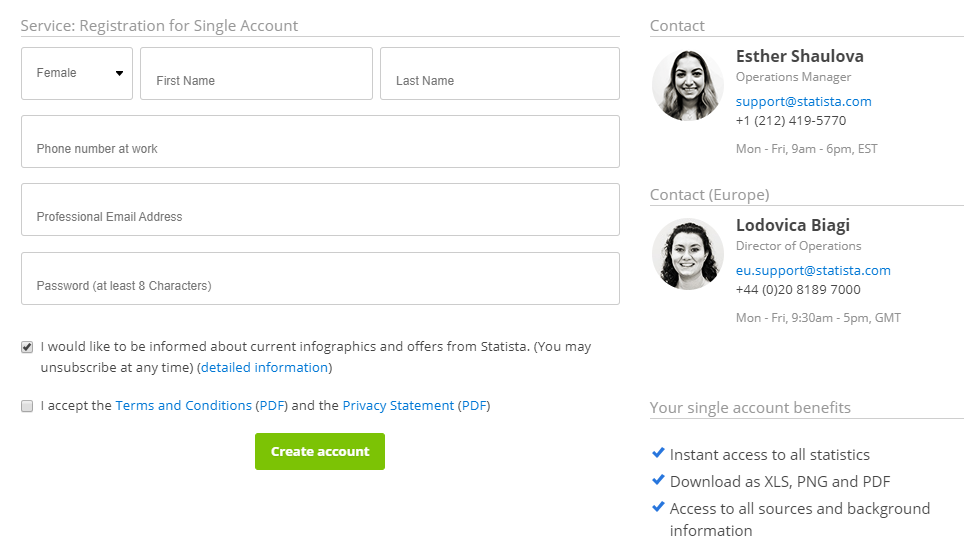This screenshot has width=977, height=558.
Task: Click the eu.support@statista.com email link
Action: (x=813, y=270)
